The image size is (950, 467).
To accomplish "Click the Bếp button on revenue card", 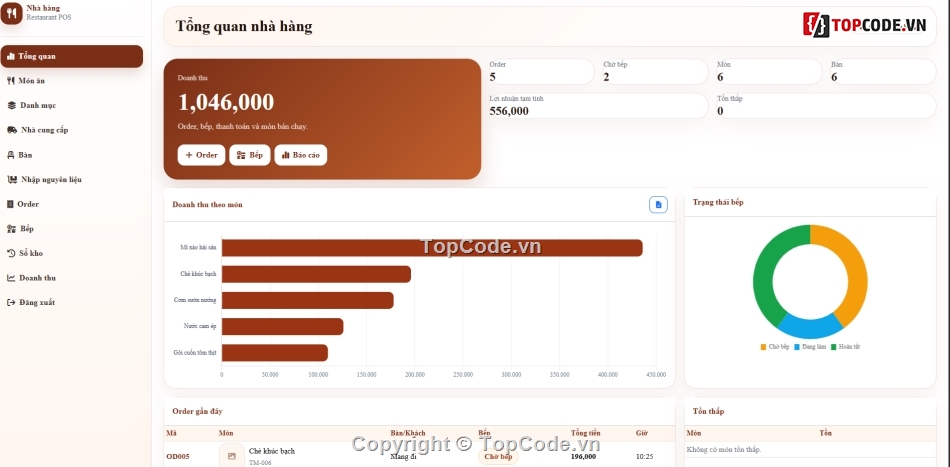I will coord(250,155).
